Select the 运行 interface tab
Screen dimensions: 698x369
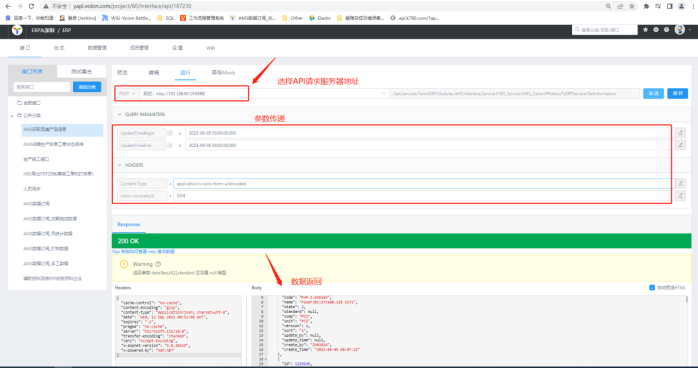(185, 73)
